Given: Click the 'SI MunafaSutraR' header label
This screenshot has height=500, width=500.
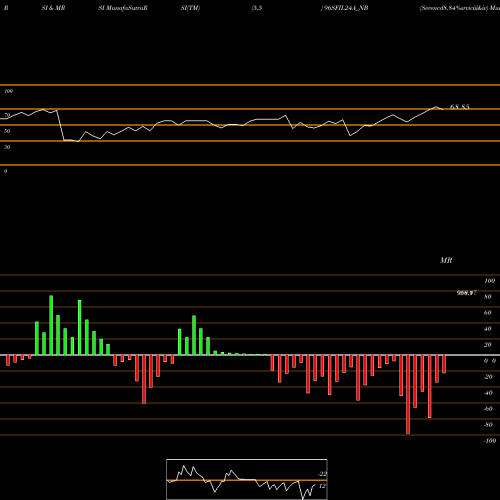Looking at the screenshot, I should [x=123, y=8].
